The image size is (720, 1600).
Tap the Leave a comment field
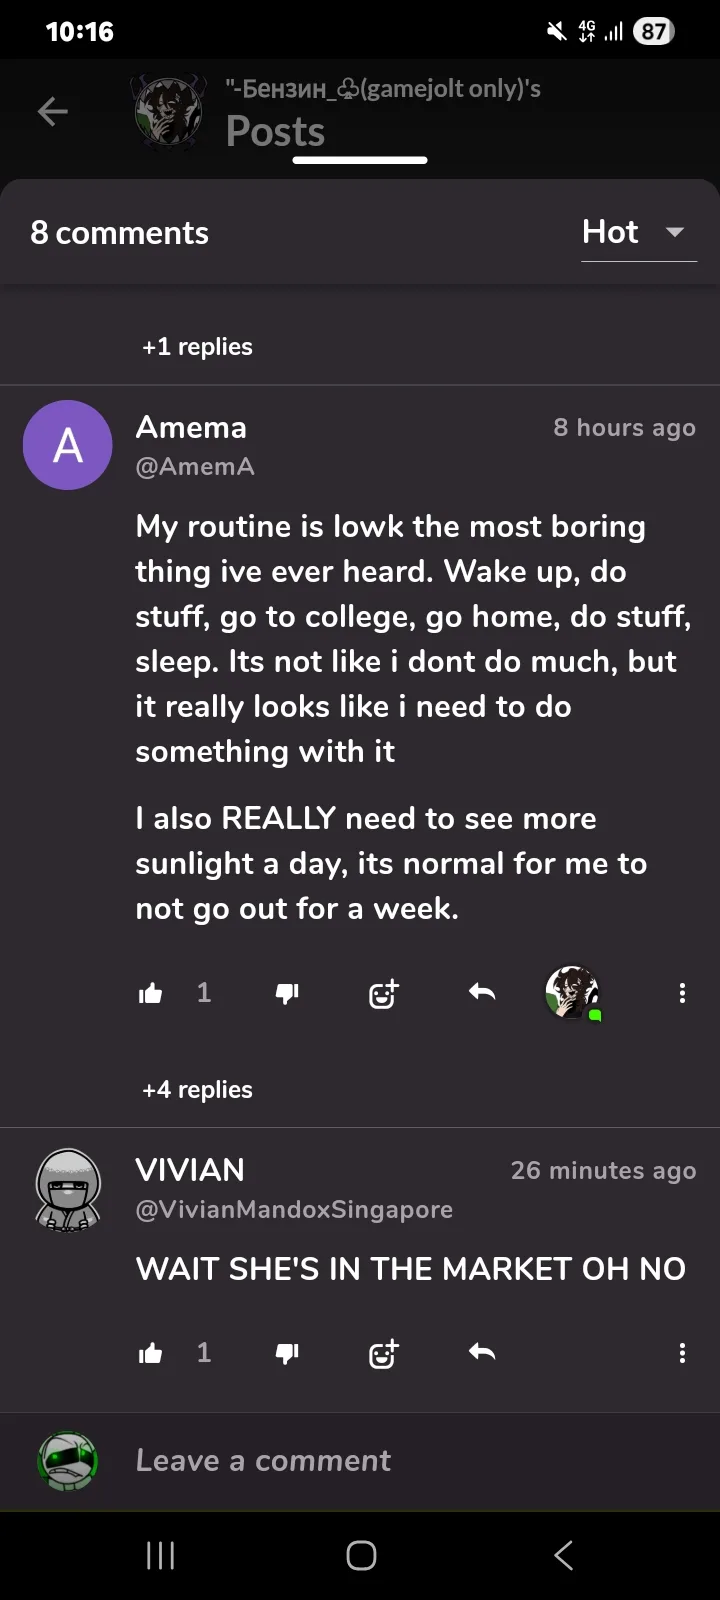(263, 1460)
